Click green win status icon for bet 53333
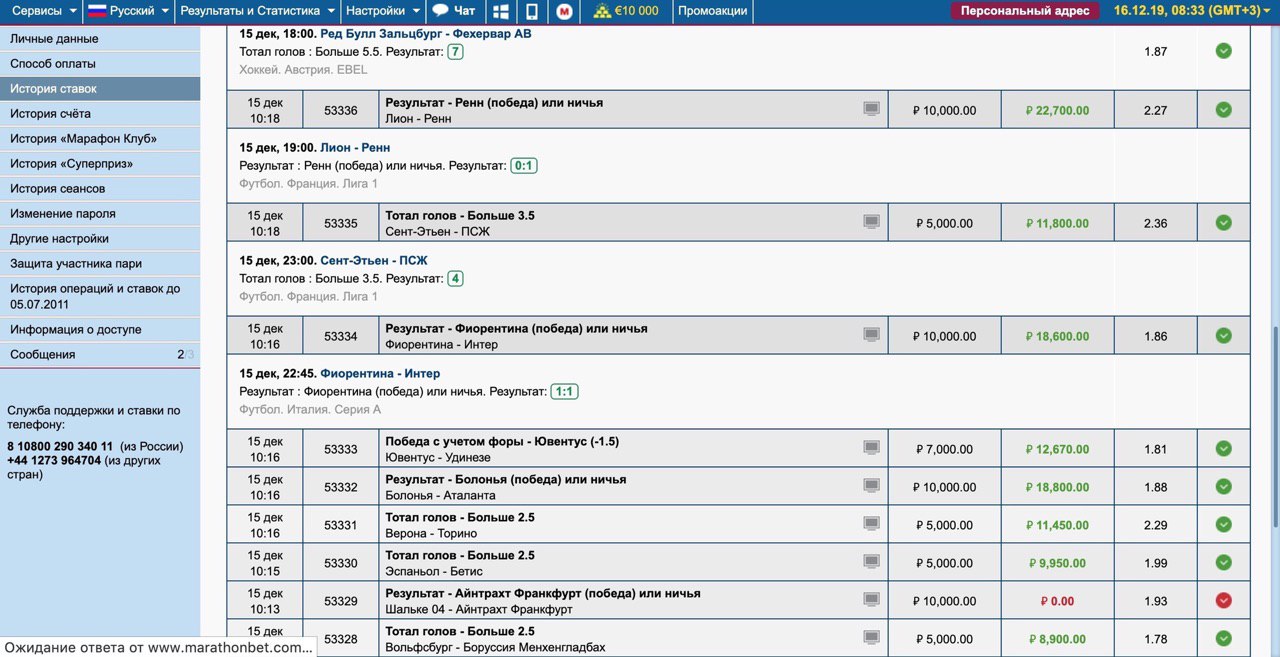Image resolution: width=1280 pixels, height=657 pixels. [1223, 449]
